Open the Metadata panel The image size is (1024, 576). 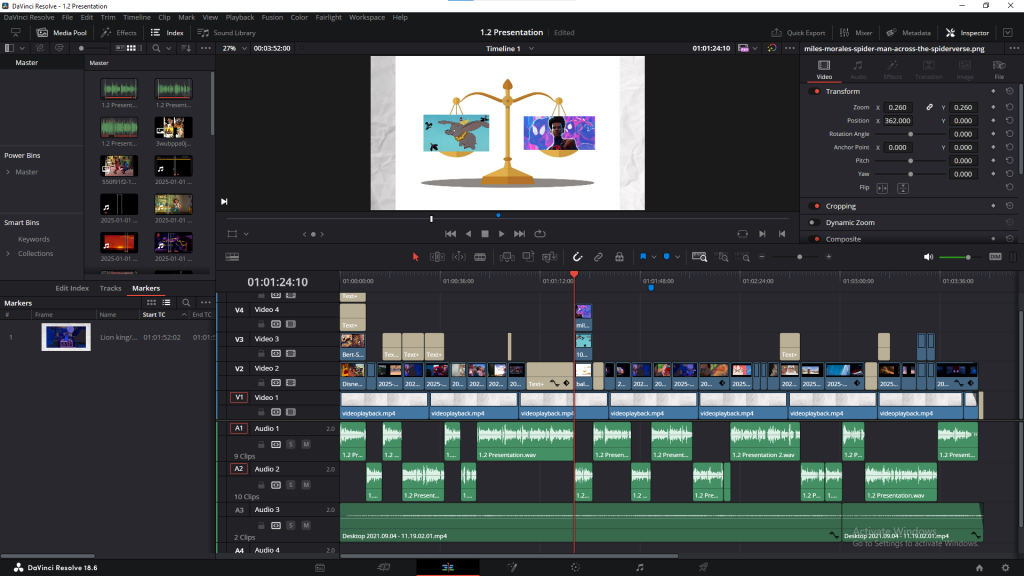coord(908,33)
